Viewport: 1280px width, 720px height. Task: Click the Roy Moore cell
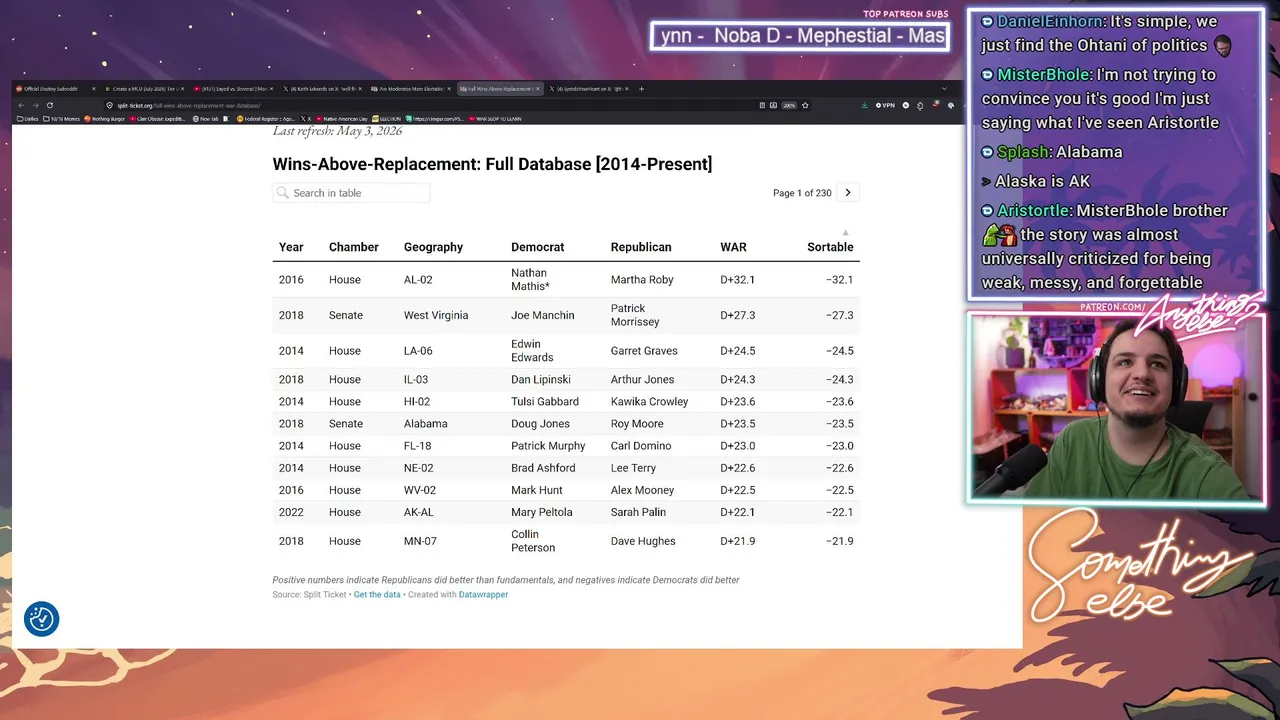[x=637, y=424]
